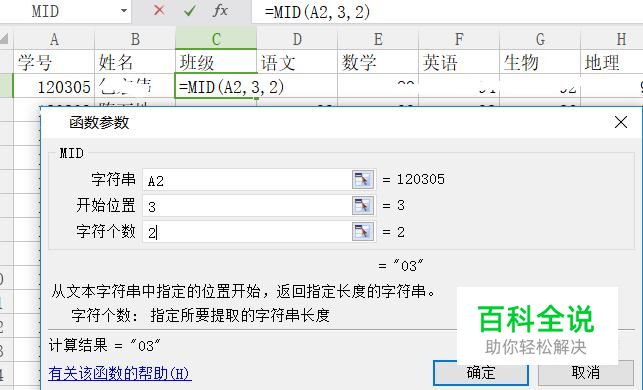Click cell C2 with =MID(A2,3,2) formula
The width and height of the screenshot is (643, 390).
pyautogui.click(x=216, y=86)
